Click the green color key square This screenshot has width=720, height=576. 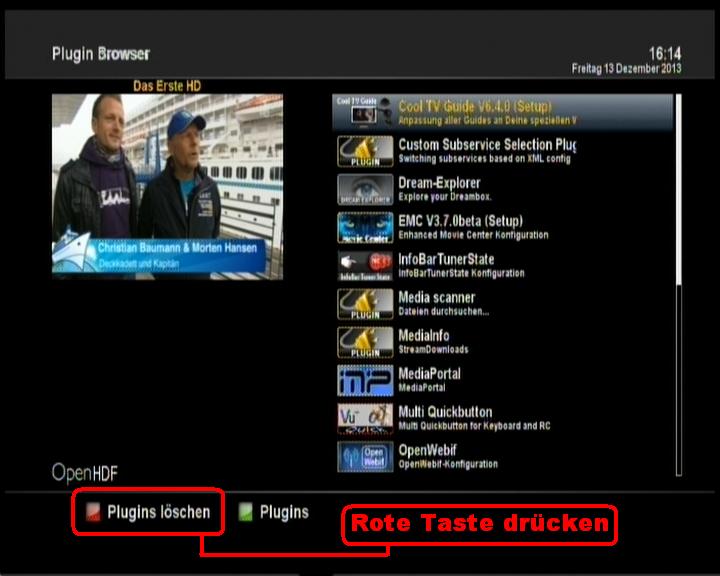246,513
